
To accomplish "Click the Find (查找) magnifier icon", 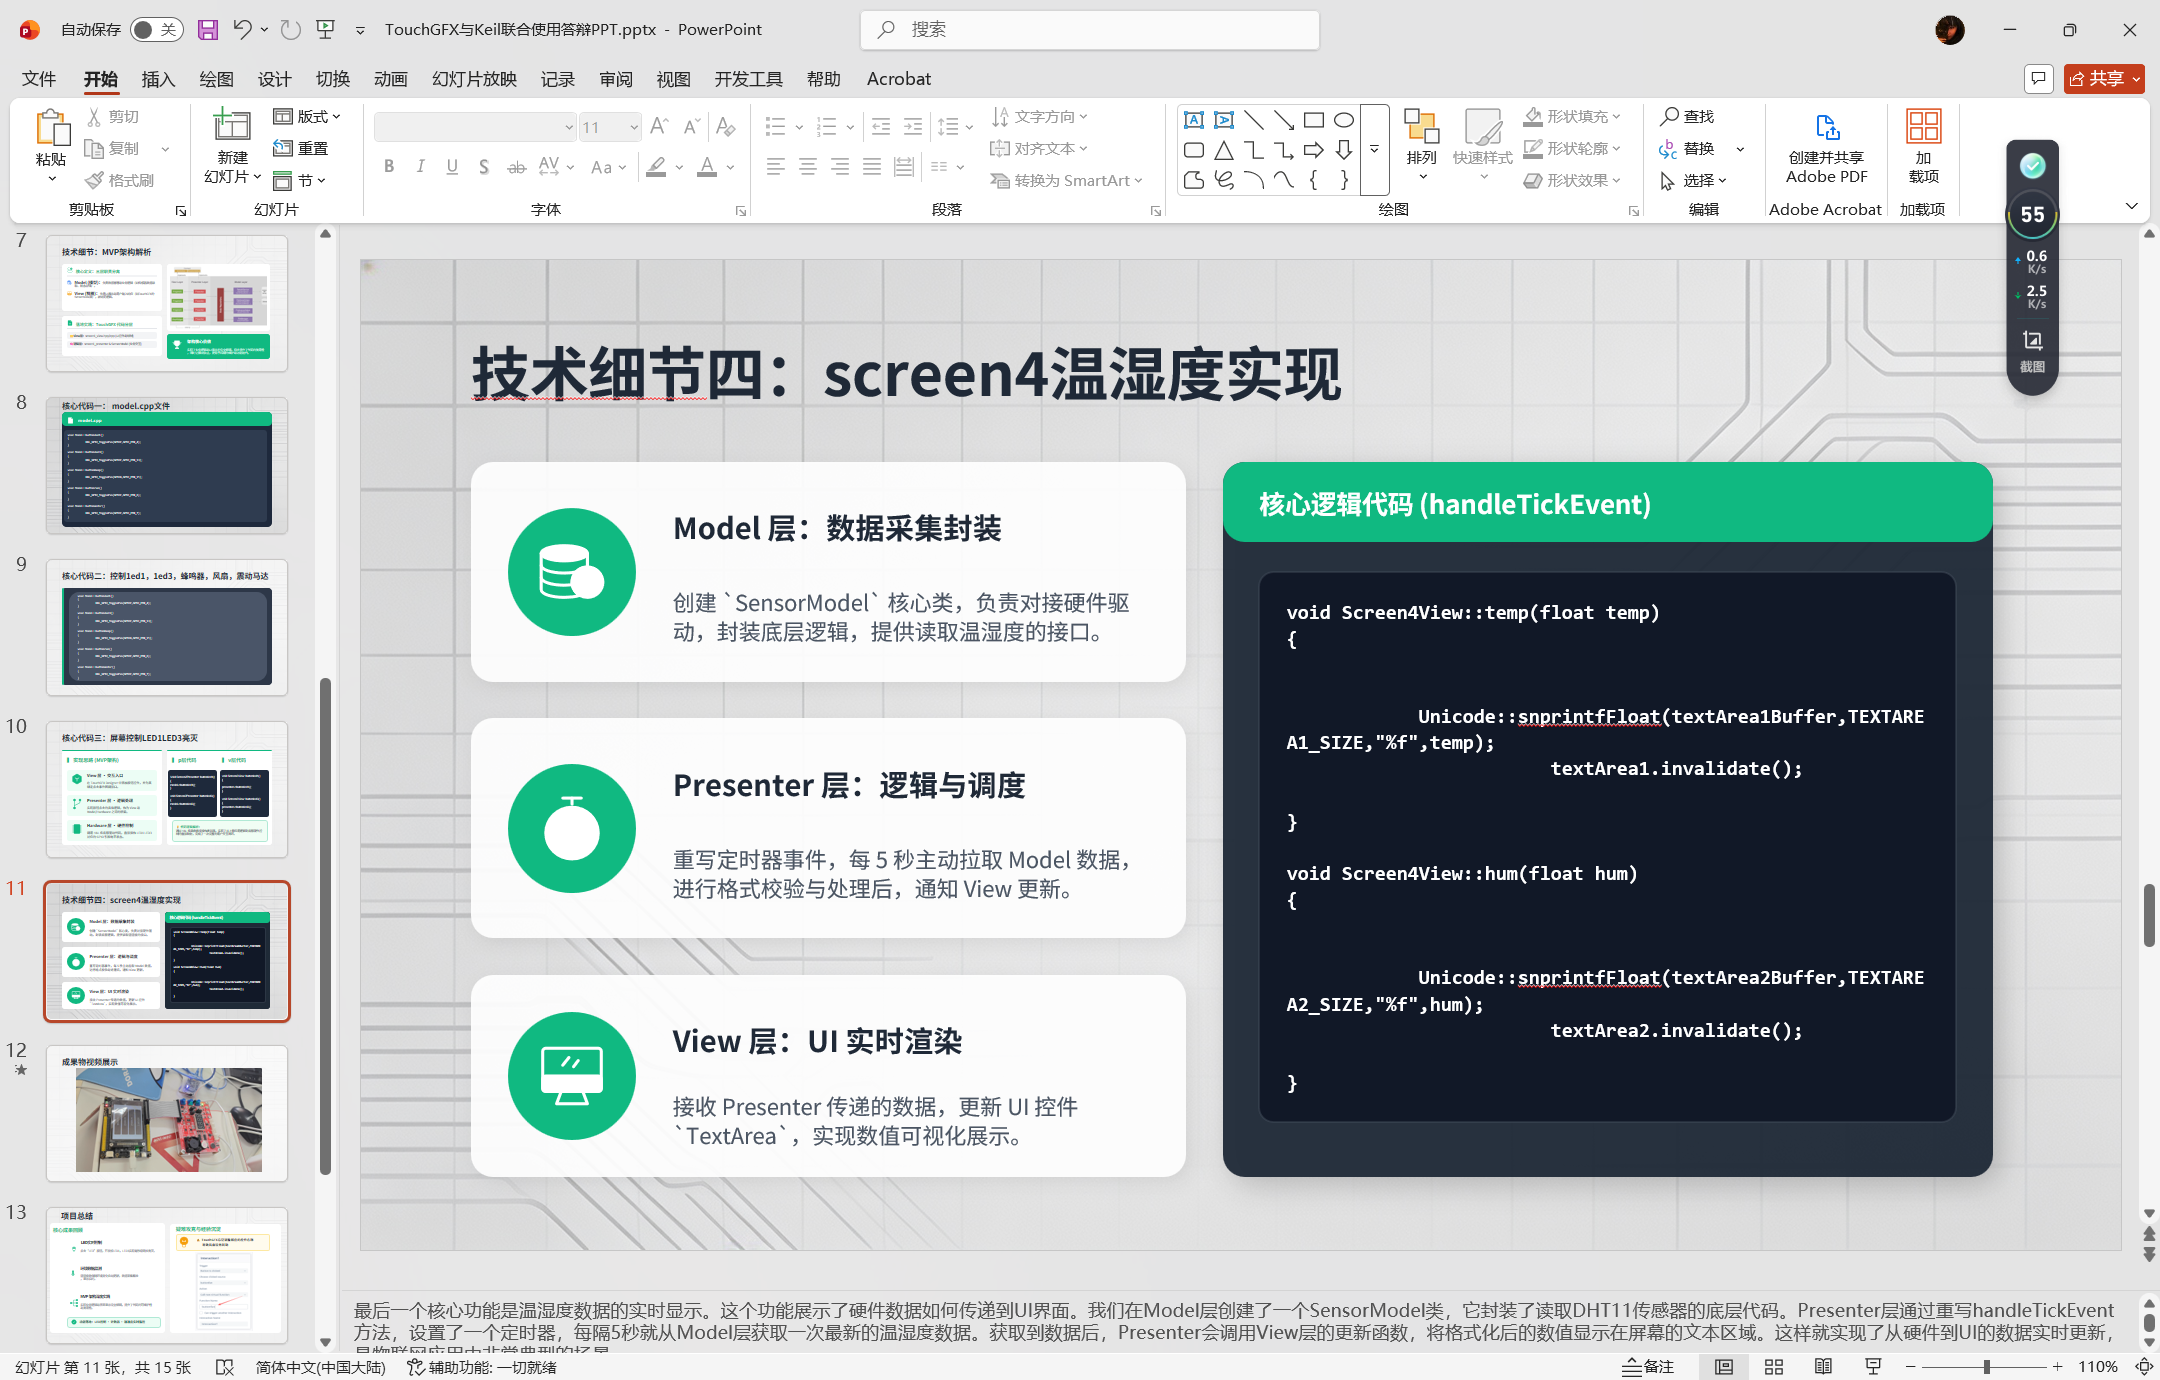I will tap(1669, 117).
